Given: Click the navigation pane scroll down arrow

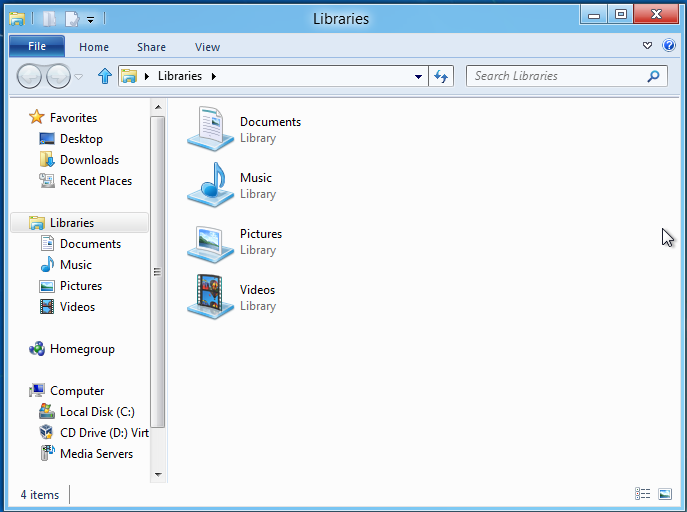Looking at the screenshot, I should (x=157, y=474).
